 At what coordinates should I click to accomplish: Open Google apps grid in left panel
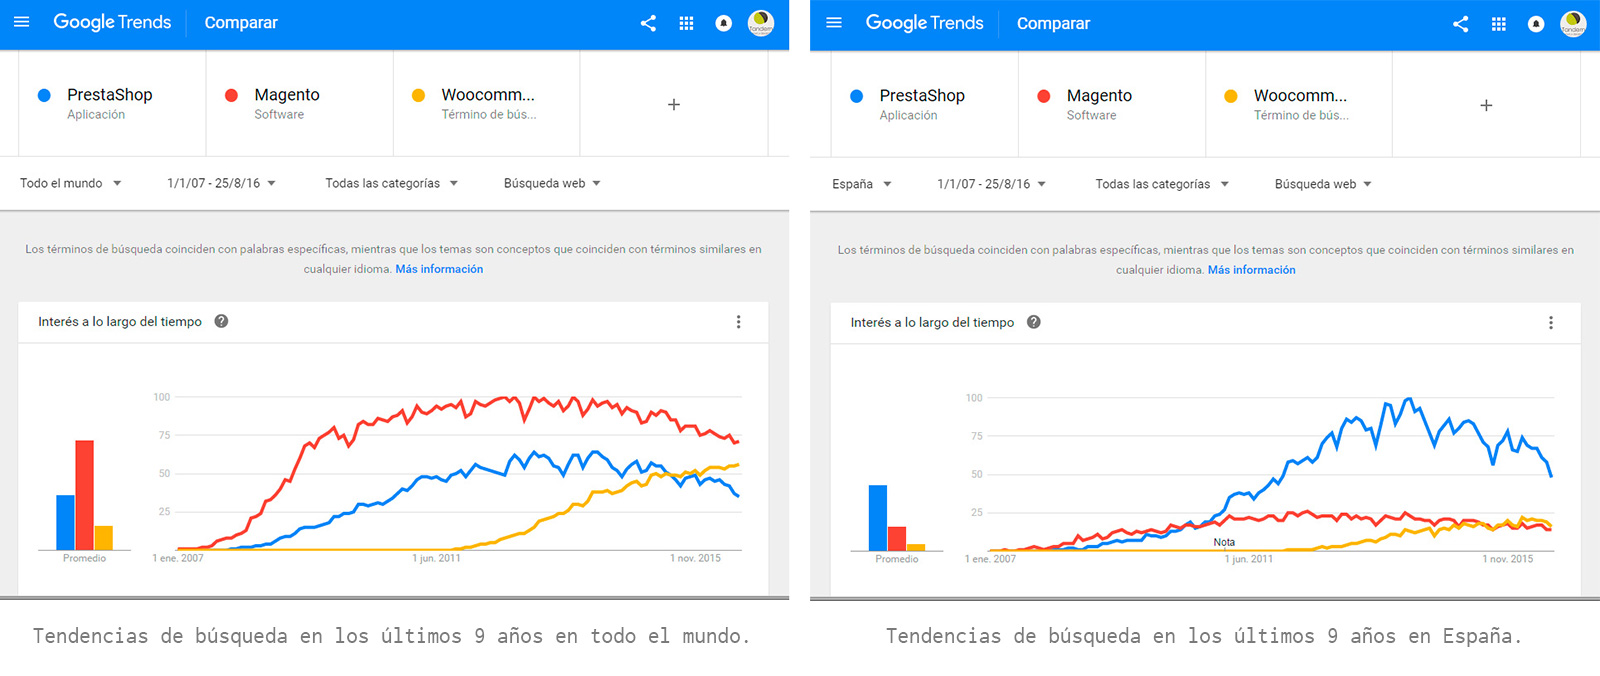point(686,23)
